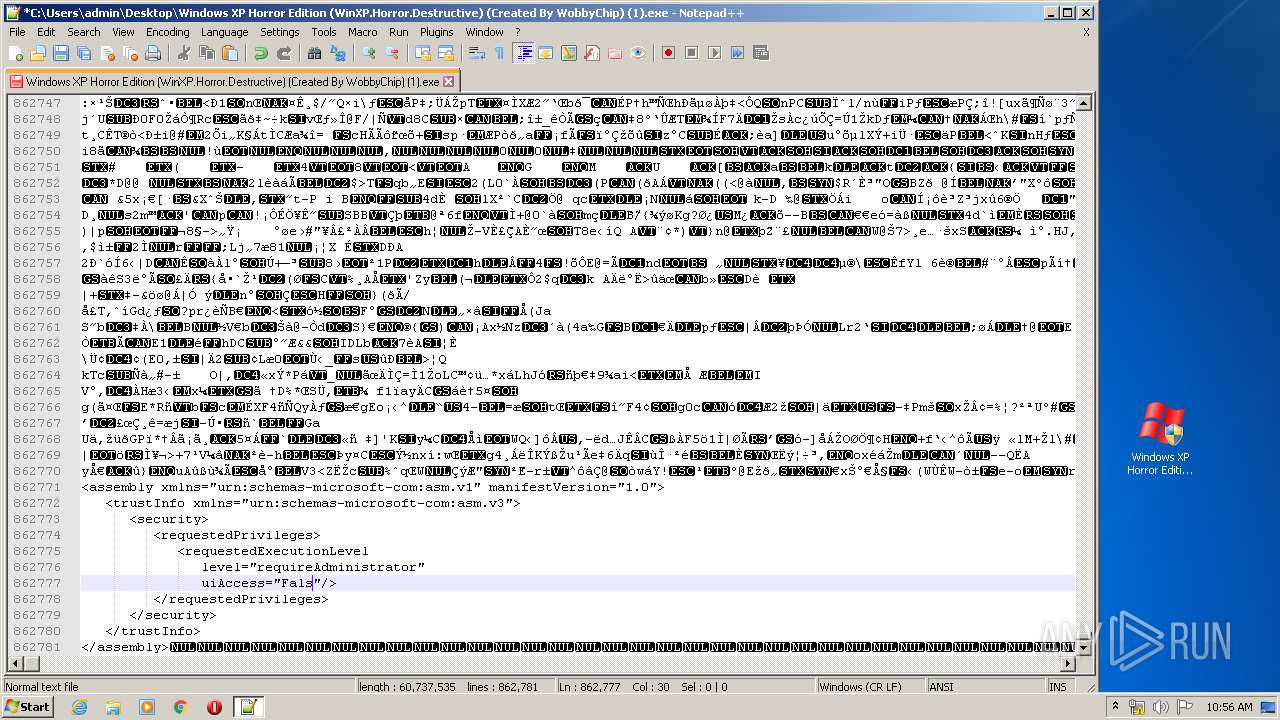Screen dimensions: 1280x720
Task: Toggle synchronized vertical scrolling
Action: pyautogui.click(x=422, y=53)
